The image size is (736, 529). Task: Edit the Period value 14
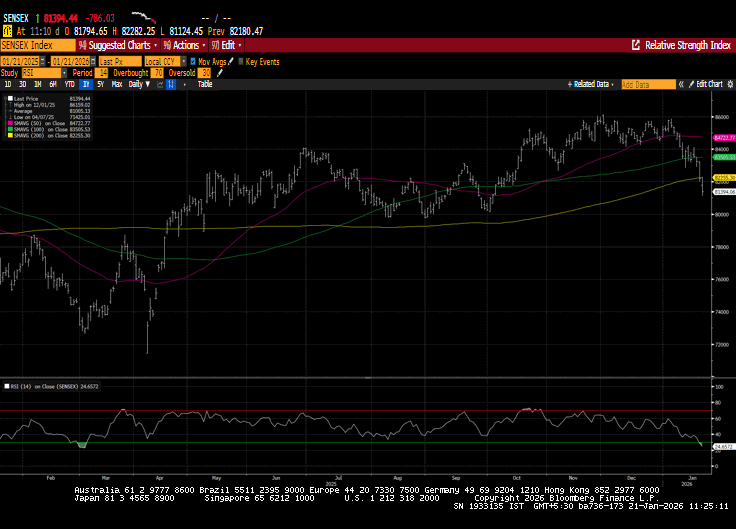(x=101, y=73)
